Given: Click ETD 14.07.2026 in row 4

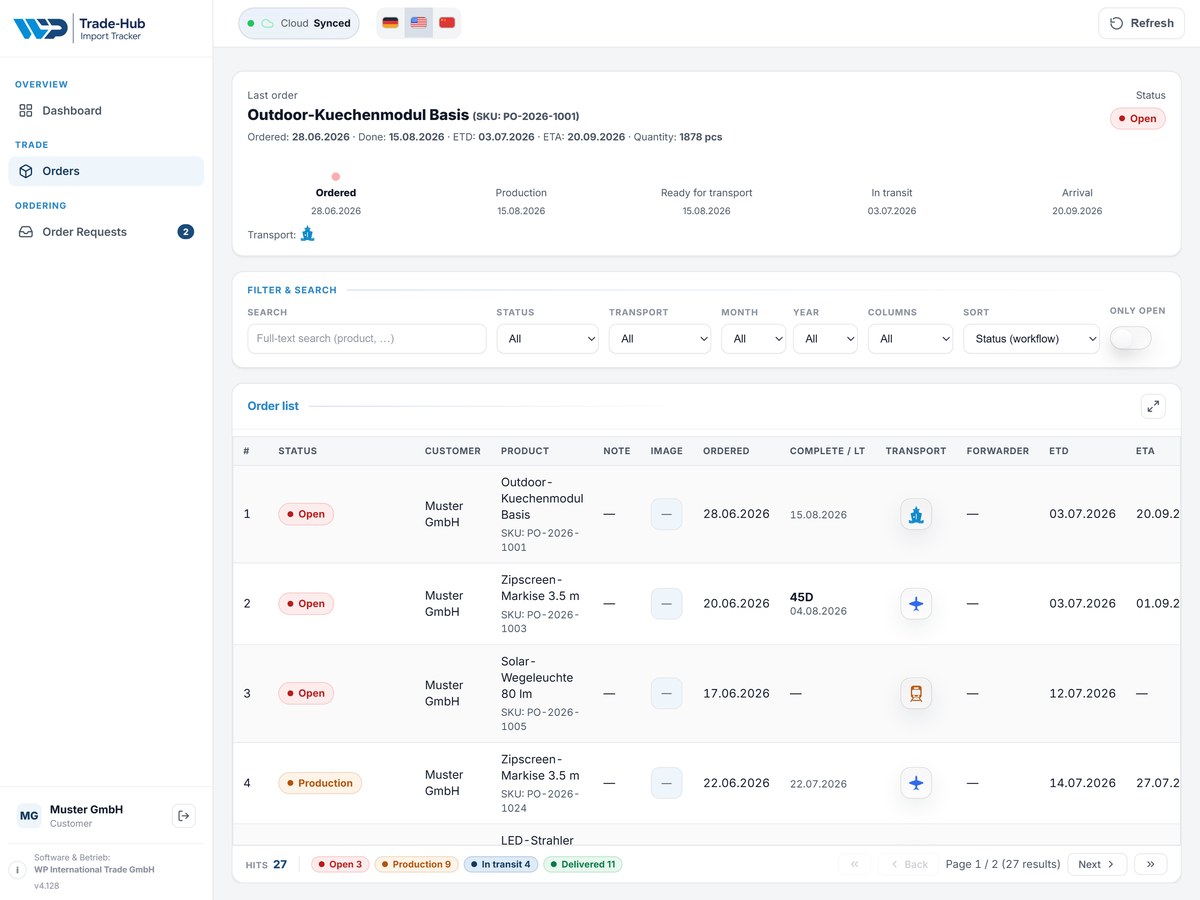Looking at the screenshot, I should coord(1082,783).
